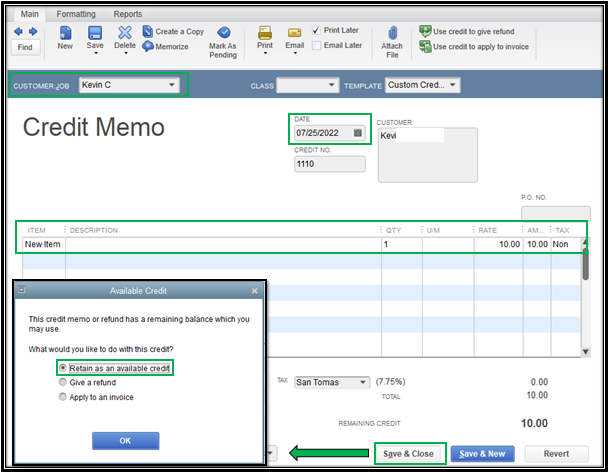Click the New memo icon

pyautogui.click(x=65, y=33)
